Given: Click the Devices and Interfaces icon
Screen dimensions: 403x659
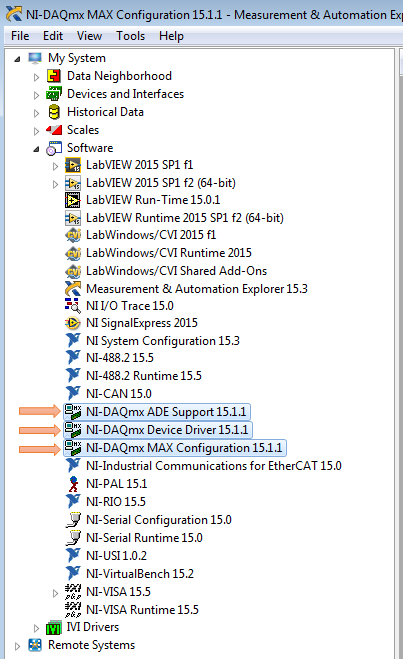Looking at the screenshot, I should (x=54, y=94).
